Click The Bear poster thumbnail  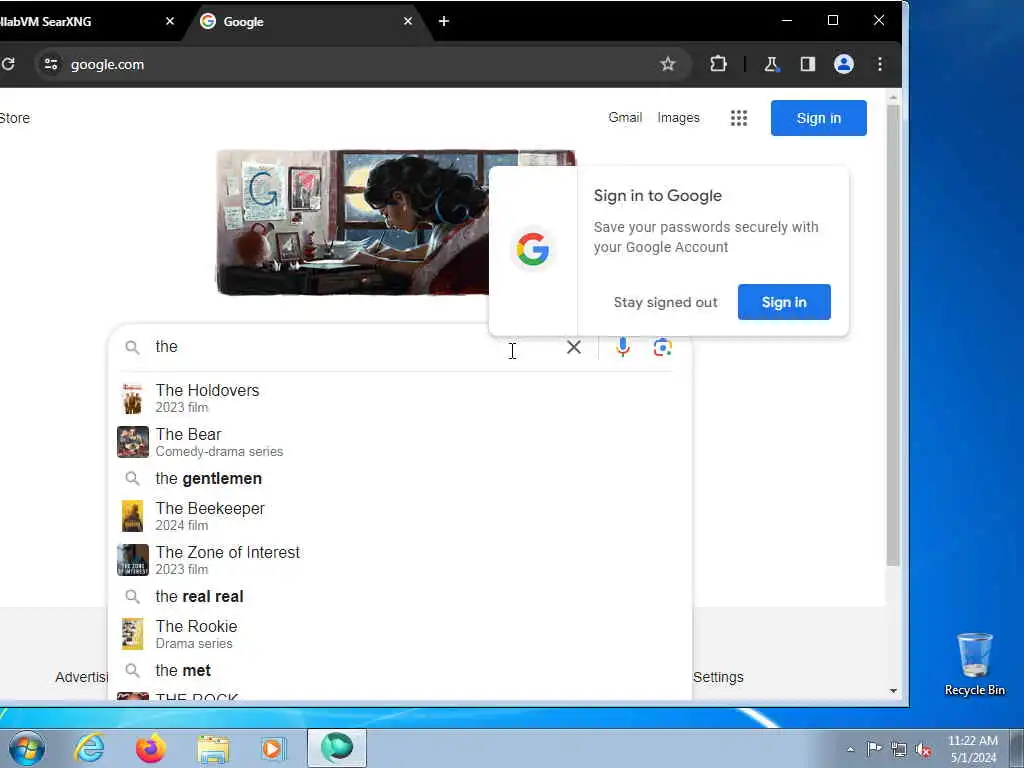click(133, 442)
